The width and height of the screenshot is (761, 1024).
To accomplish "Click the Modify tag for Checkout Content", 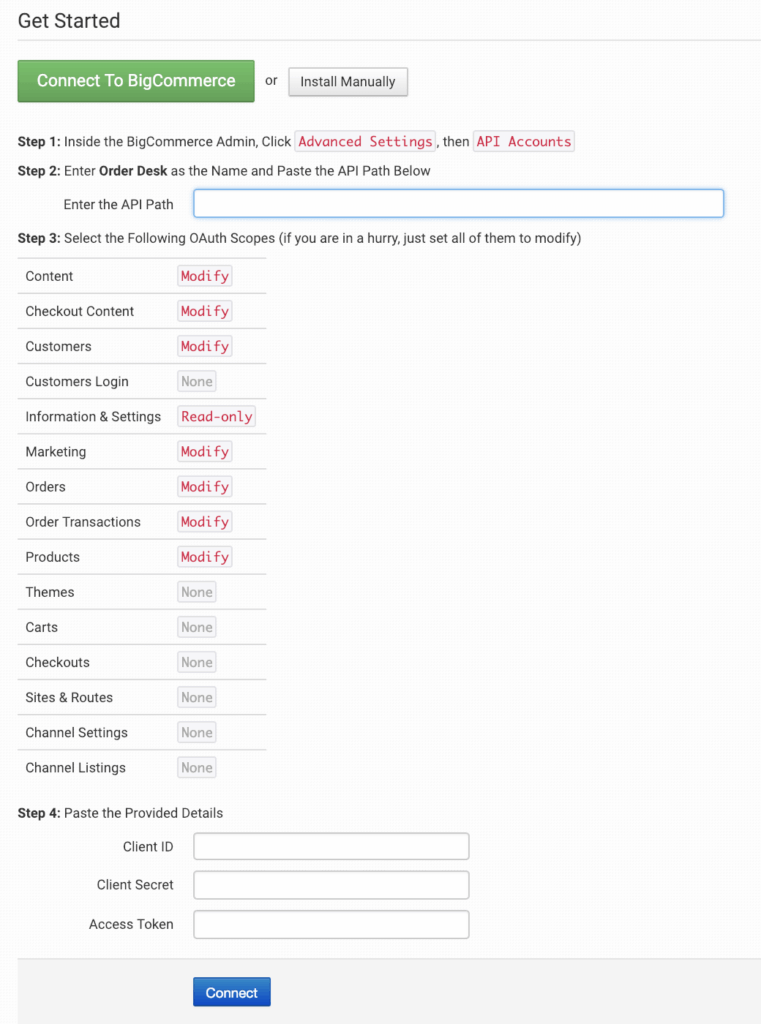I will tap(205, 311).
